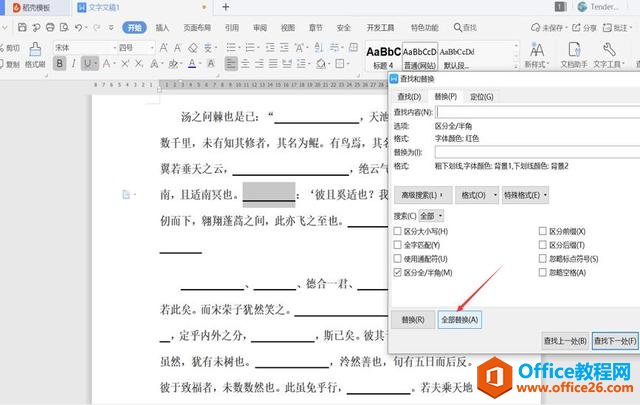Click the Cut (剪切) button
Screen dimensions: 640x405
10,48
